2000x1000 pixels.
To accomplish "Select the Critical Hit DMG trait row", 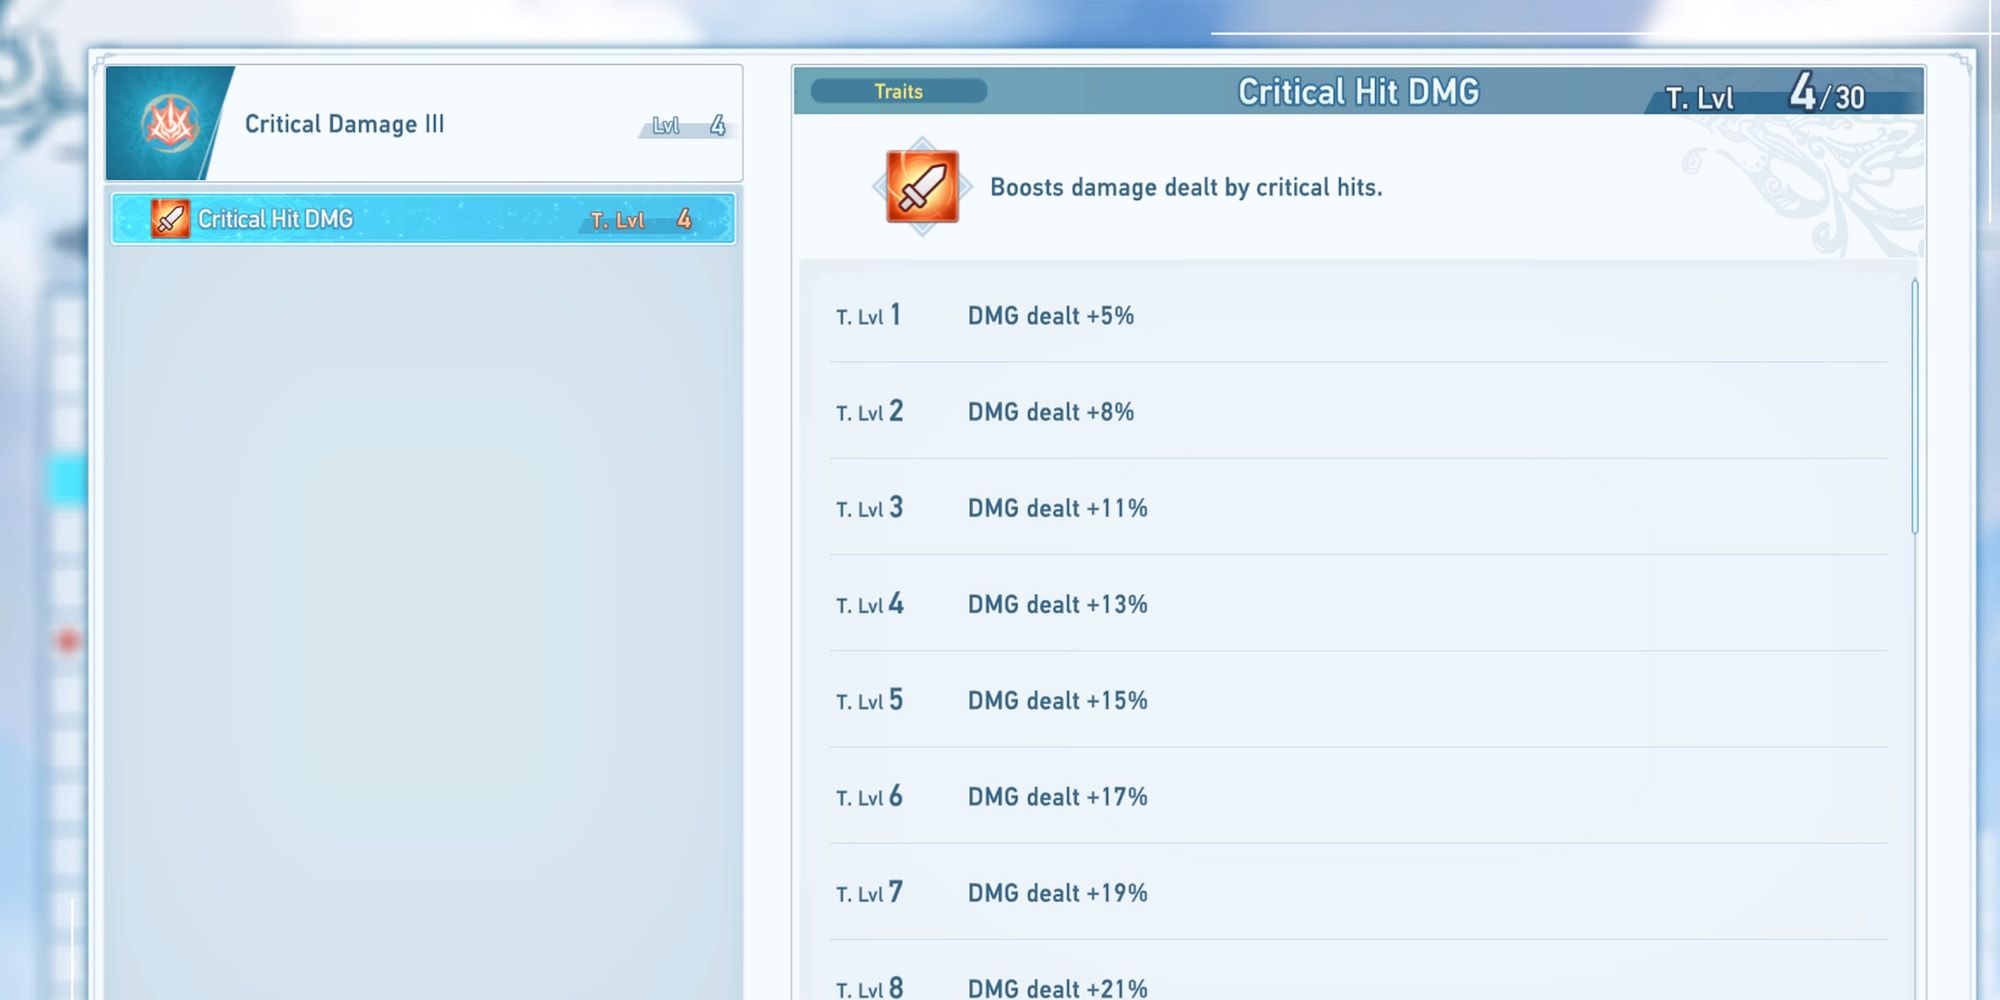I will (x=423, y=219).
